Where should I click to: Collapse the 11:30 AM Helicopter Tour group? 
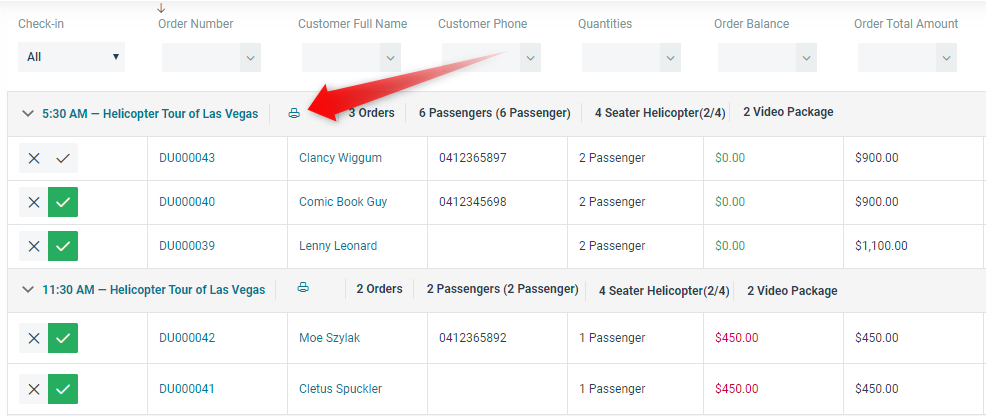(x=27, y=290)
